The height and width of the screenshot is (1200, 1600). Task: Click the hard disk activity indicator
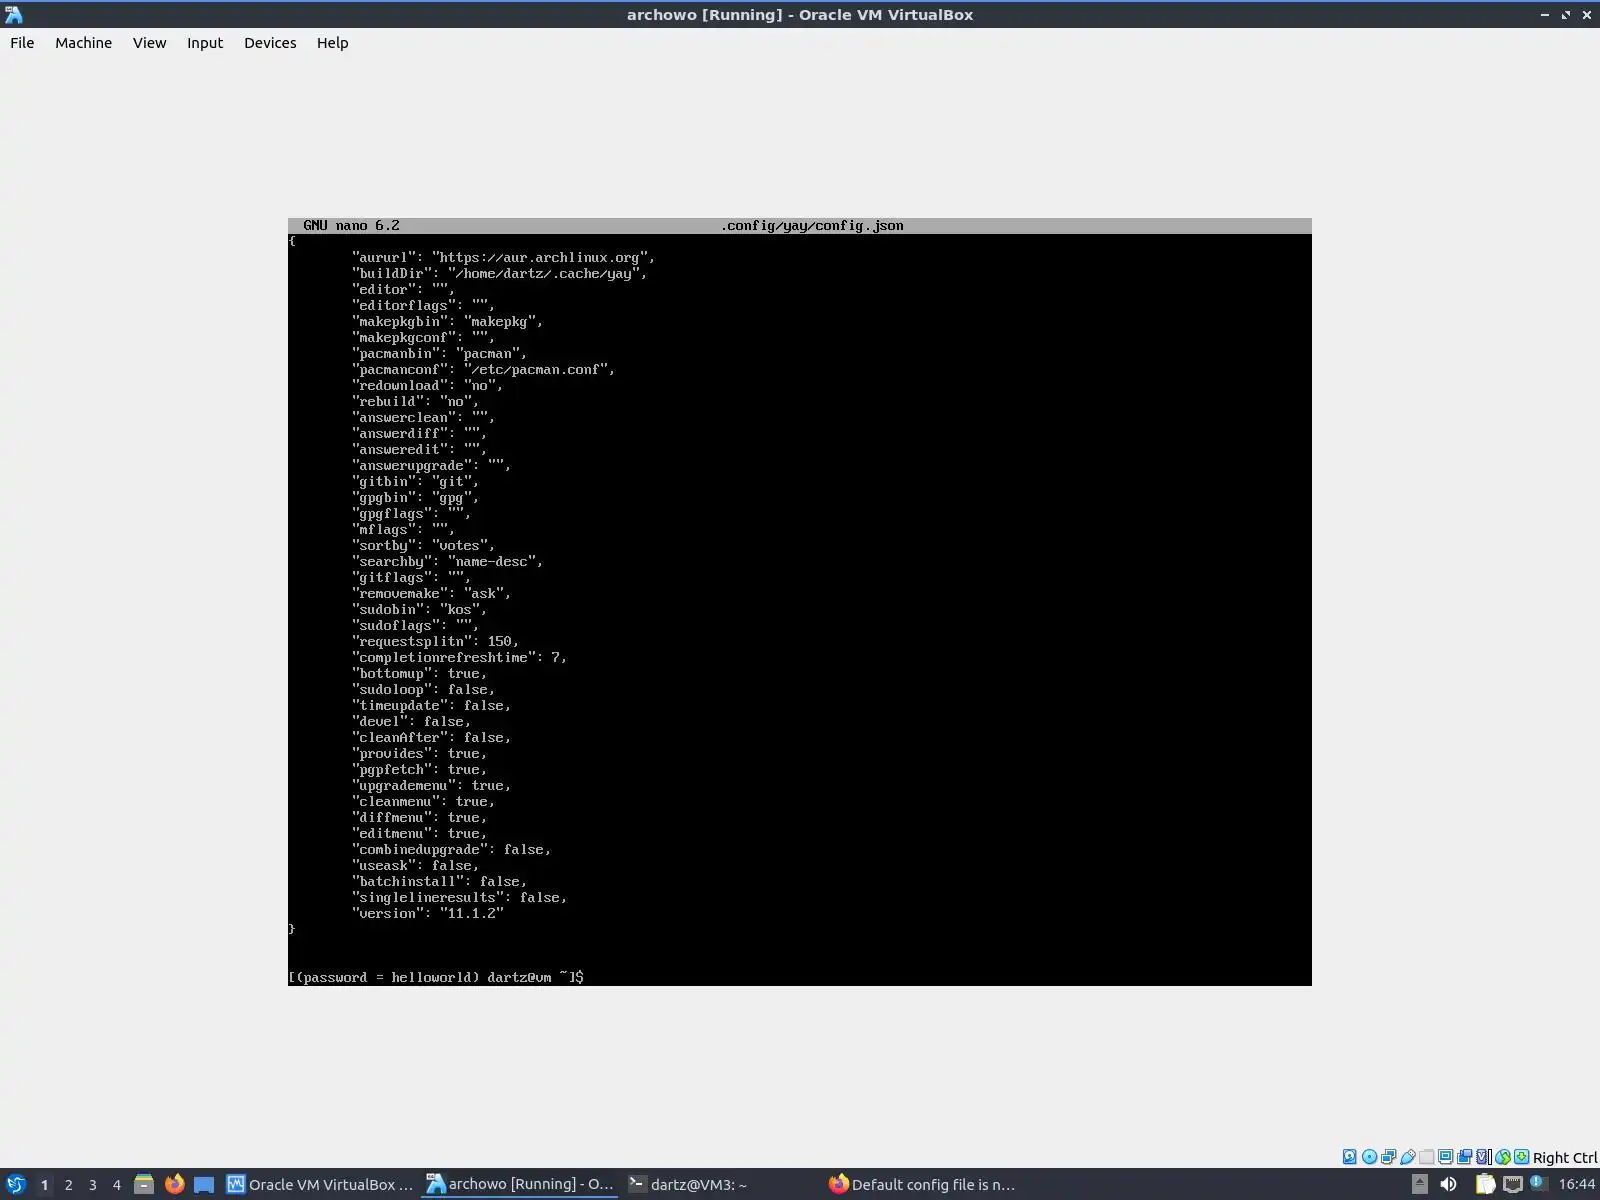1350,1157
